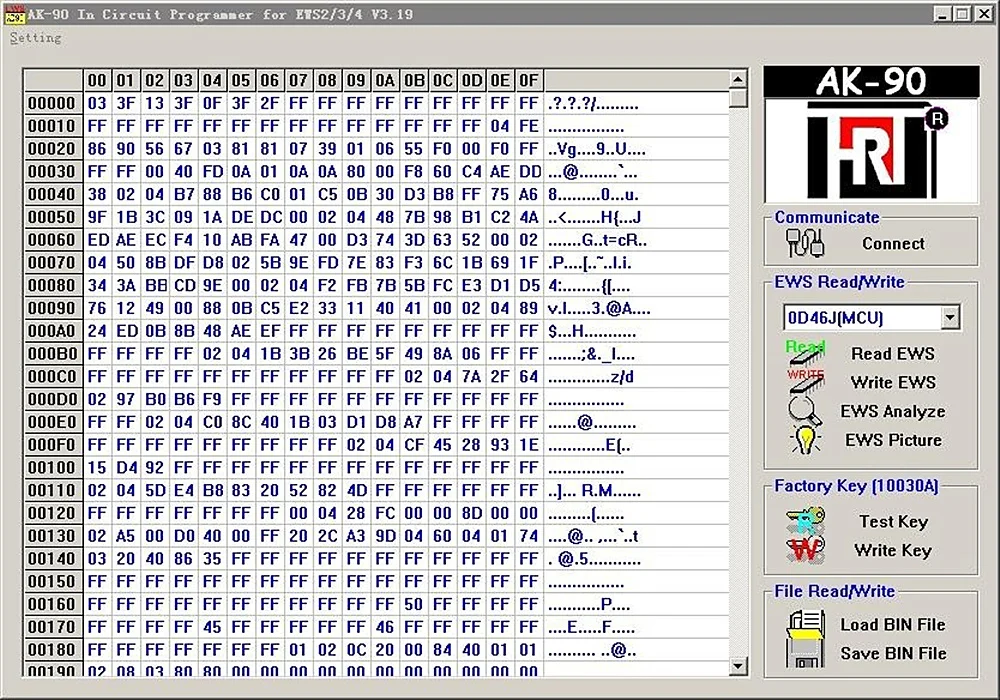Screen dimensions: 1000x700
Task: Click byte 1E at end of row 000F0
Action: tap(529, 445)
